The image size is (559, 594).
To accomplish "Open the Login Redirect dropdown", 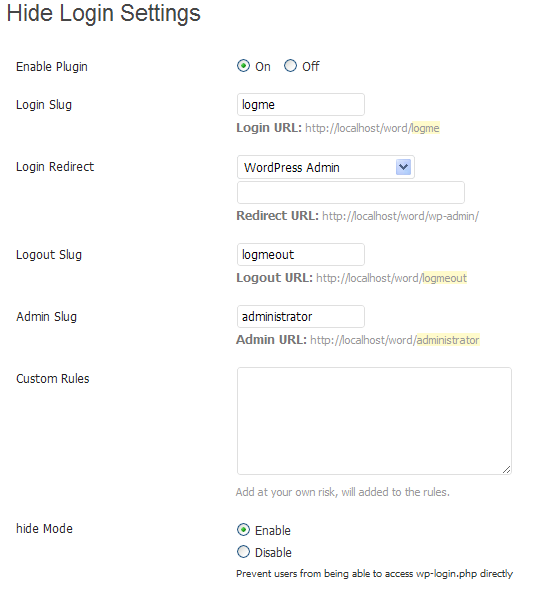I will (326, 167).
